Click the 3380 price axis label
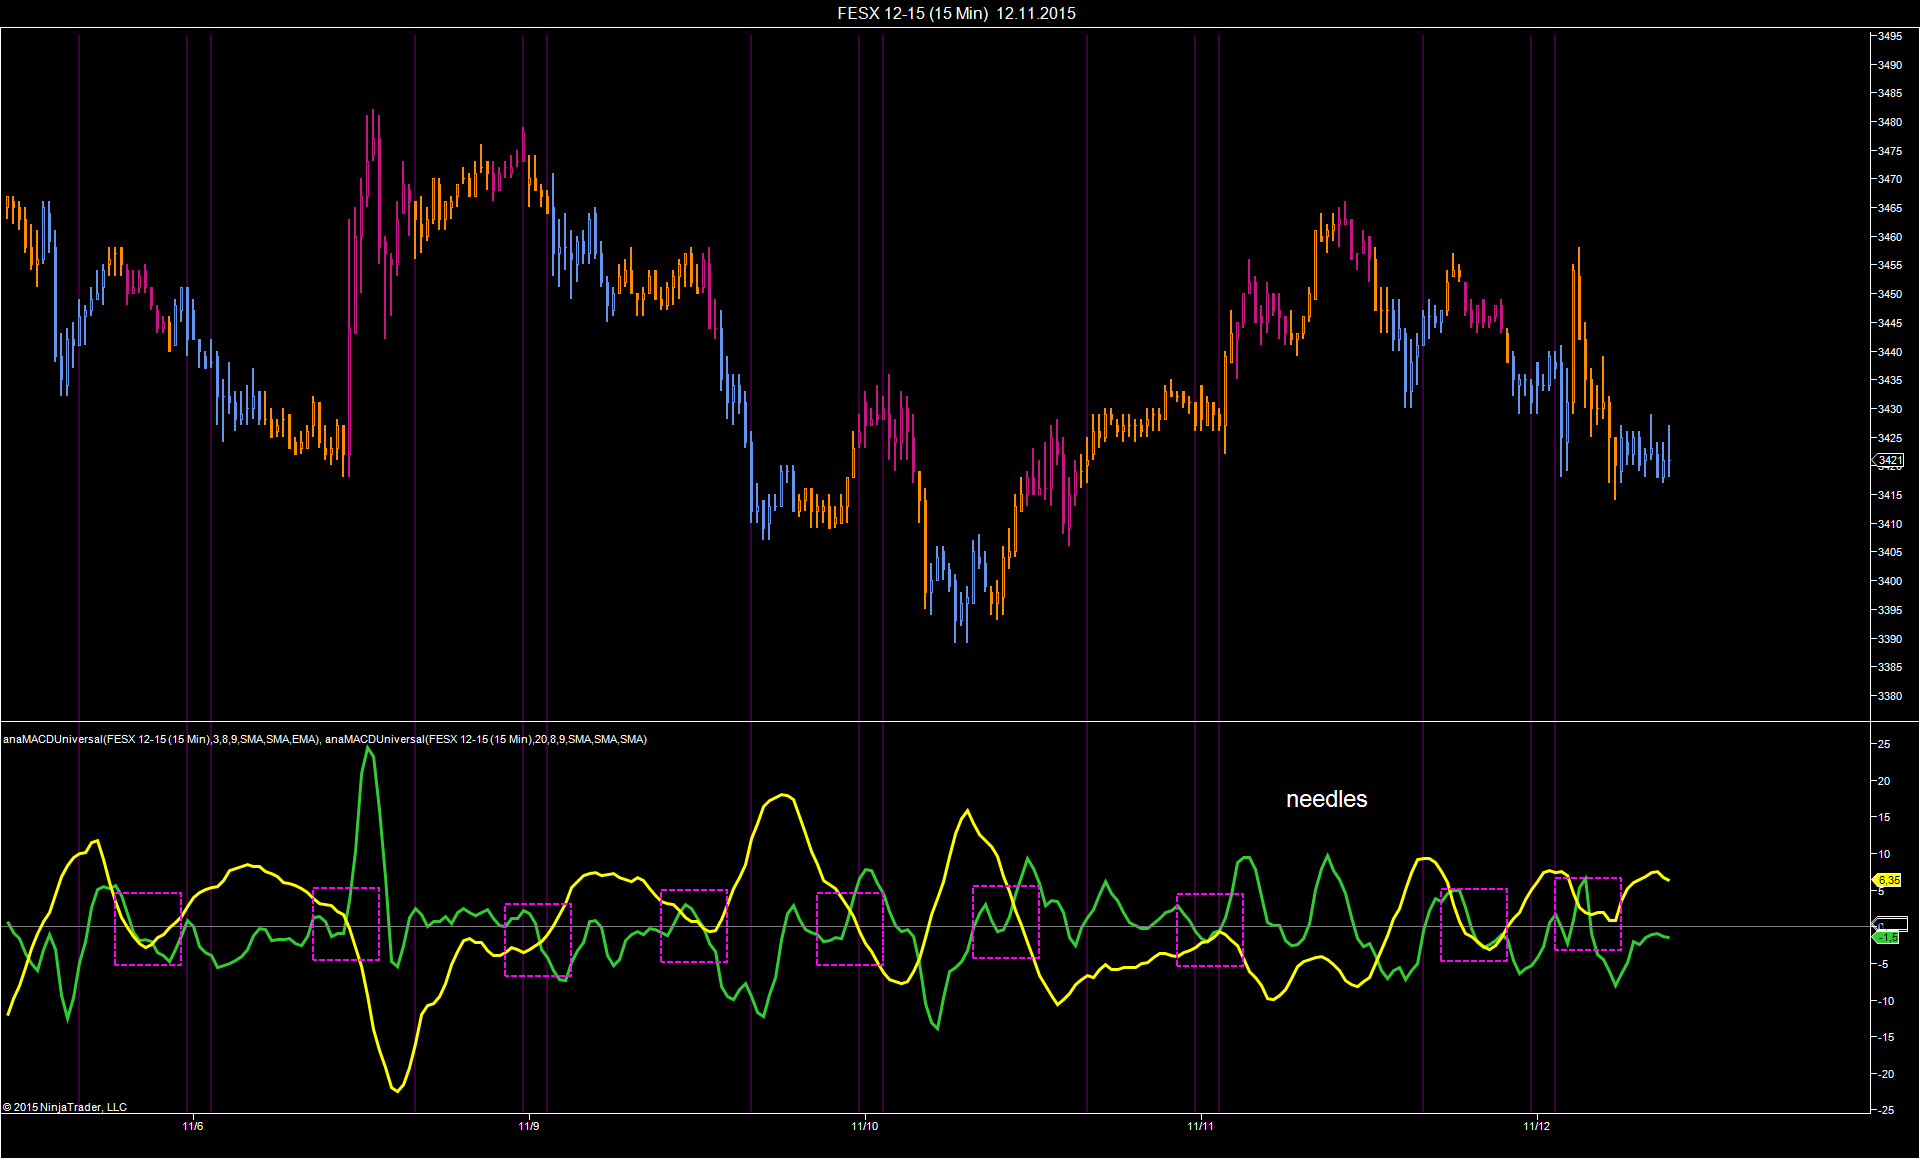Screen dimensions: 1920x1159 tap(1890, 696)
